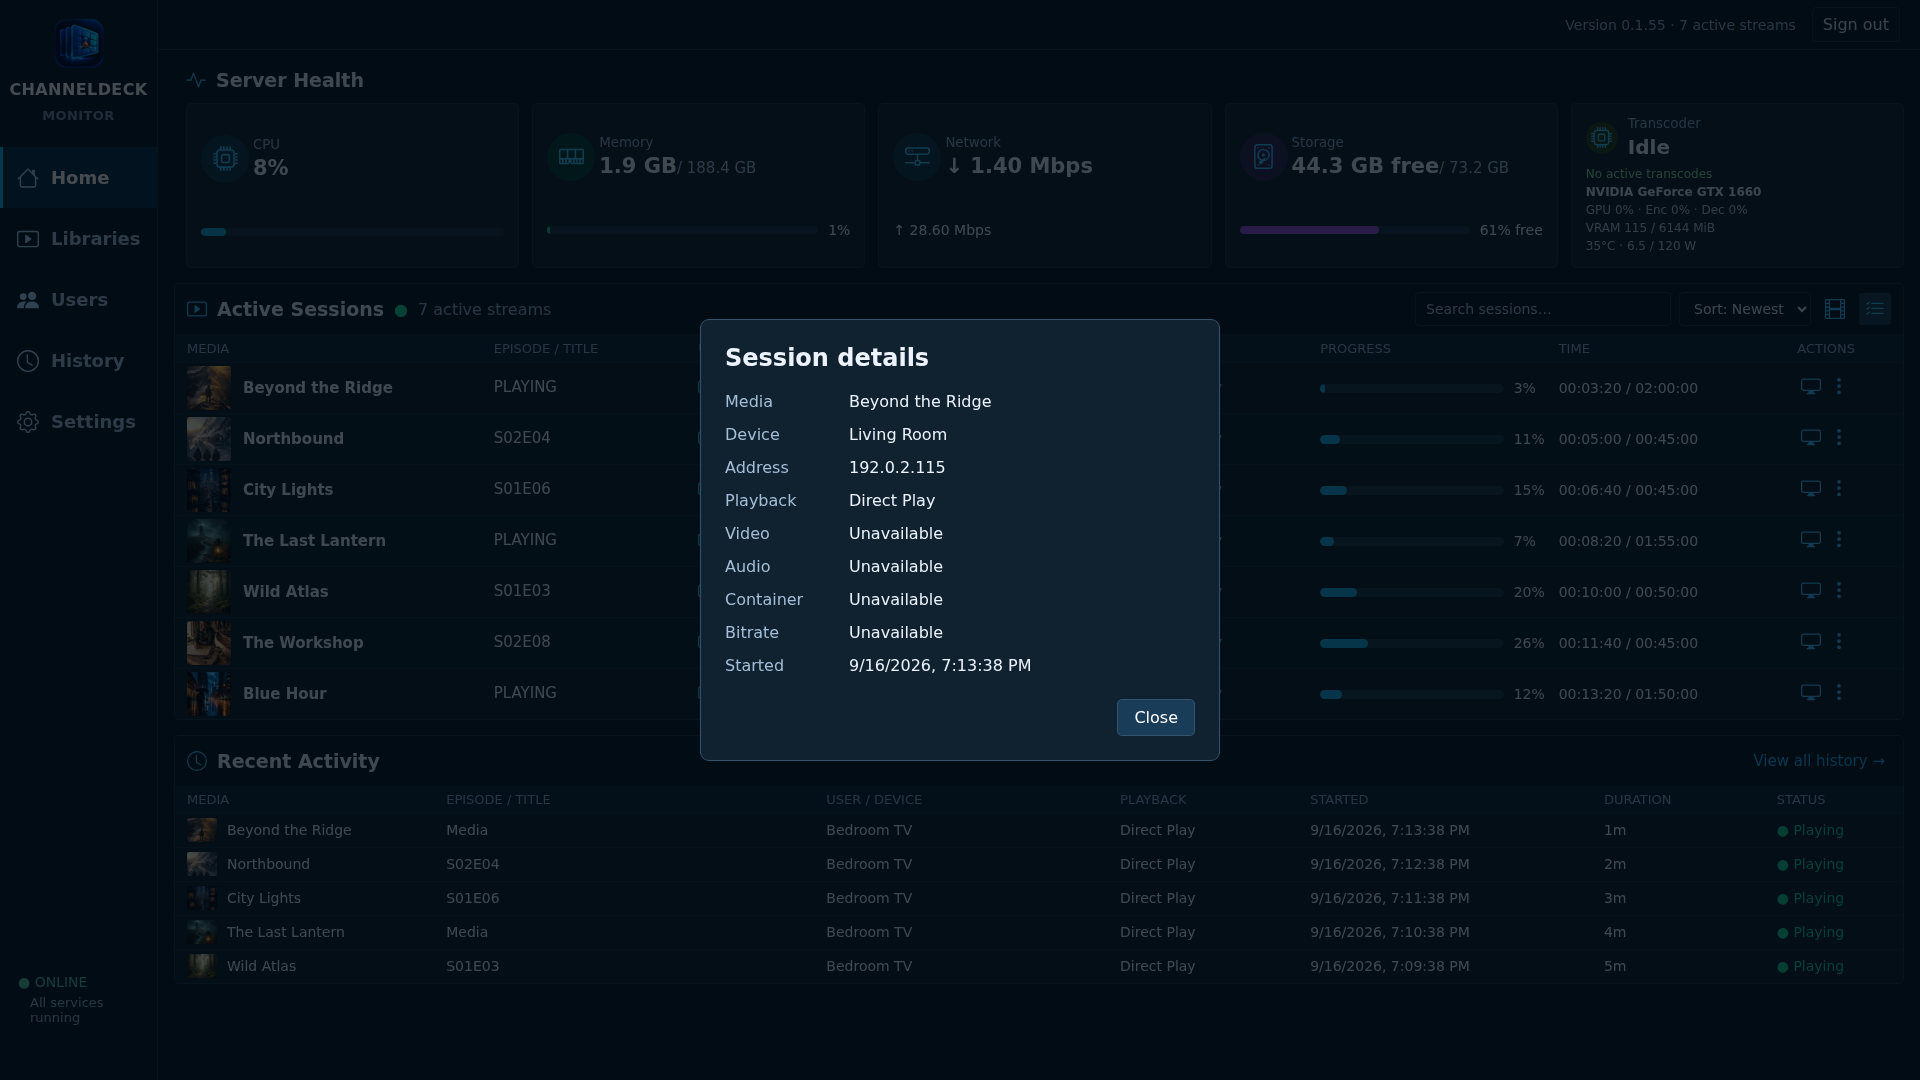This screenshot has width=1920, height=1080.
Task: Click the Blue Hour session thumbnail
Action: [209, 694]
